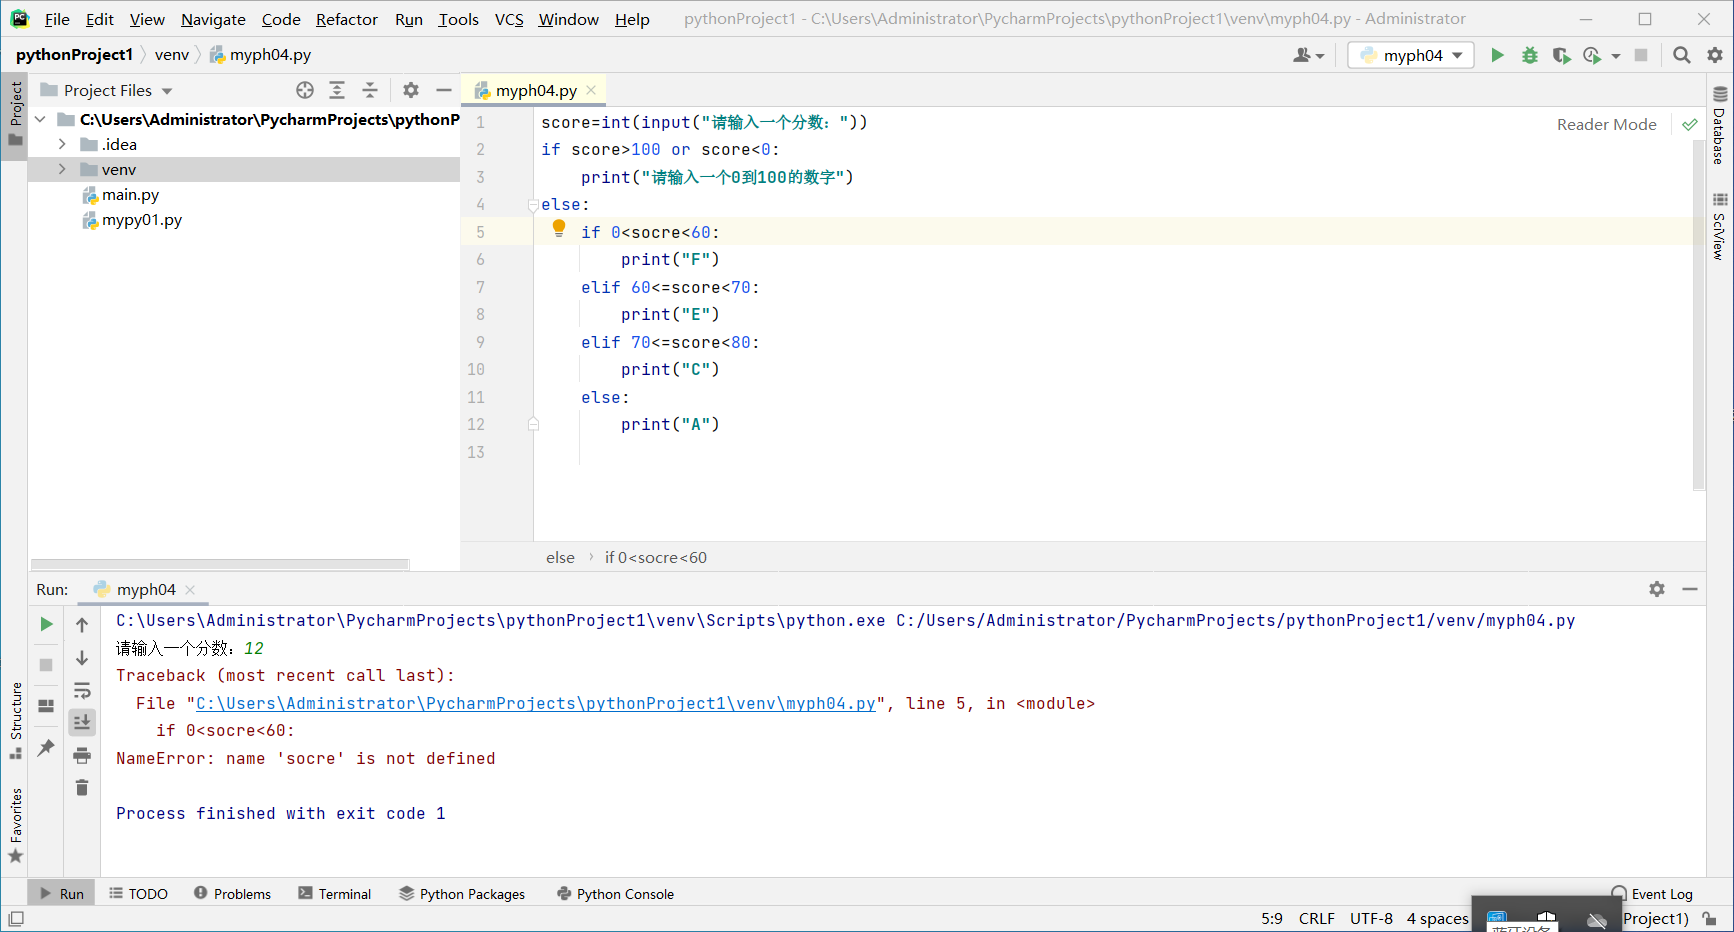The image size is (1734, 932).
Task: Open Project panel options gear
Action: [411, 90]
